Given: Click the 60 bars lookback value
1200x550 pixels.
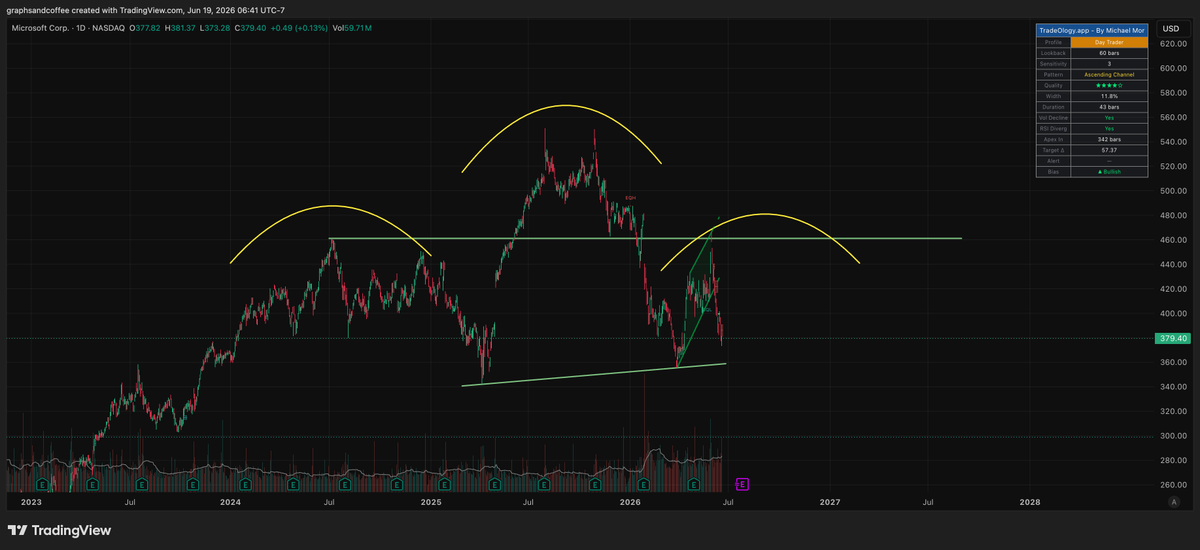Looking at the screenshot, I should (x=1109, y=53).
